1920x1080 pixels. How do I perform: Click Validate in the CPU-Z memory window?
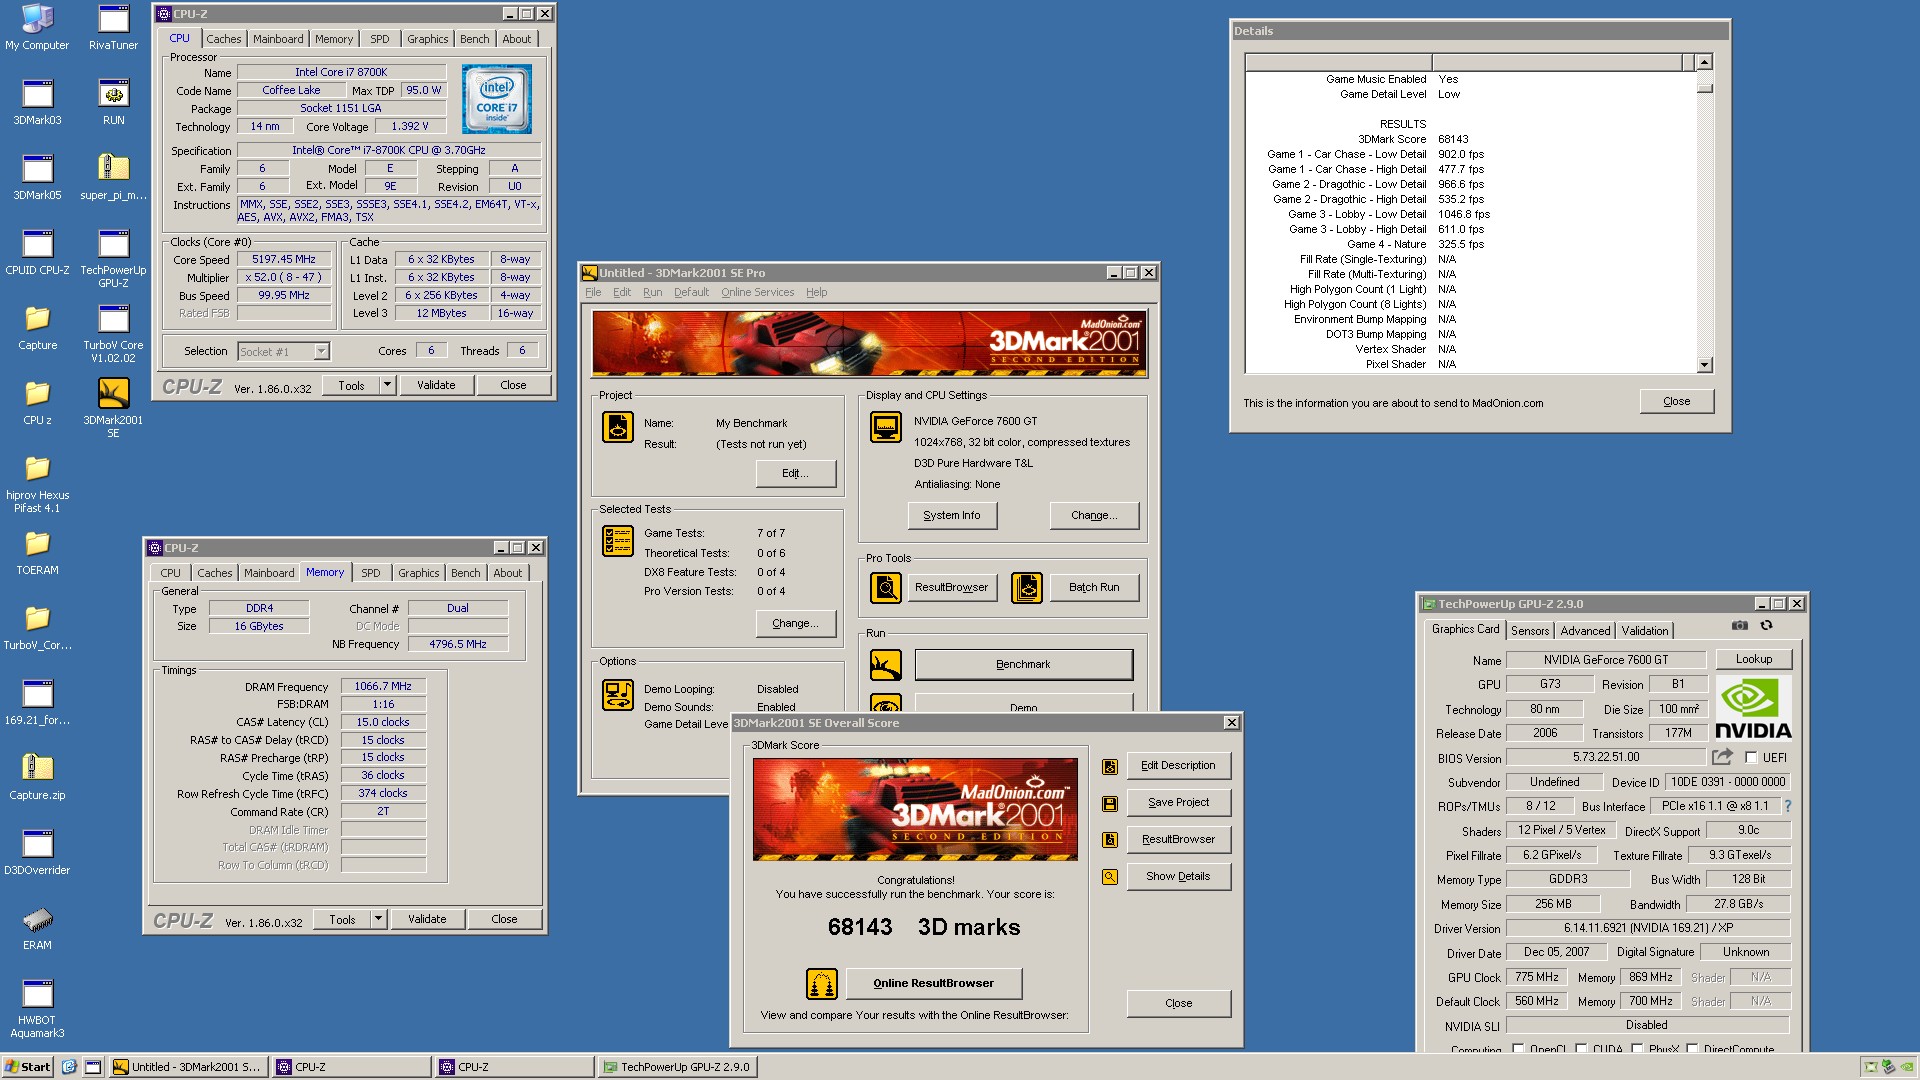click(427, 919)
